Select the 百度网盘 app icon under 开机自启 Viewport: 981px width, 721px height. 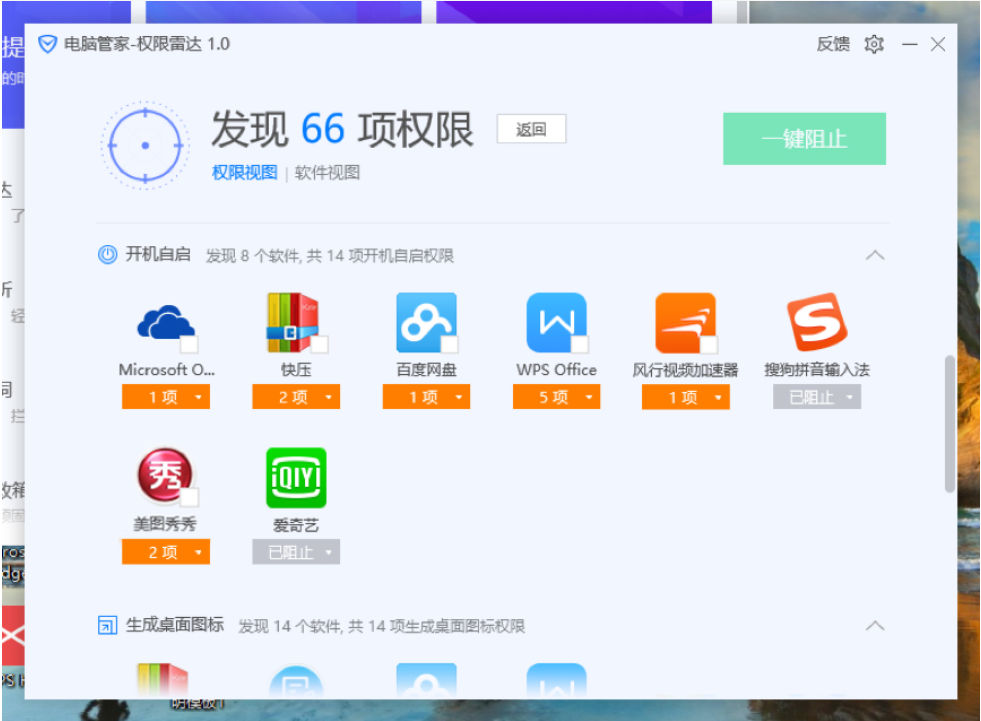tap(426, 323)
